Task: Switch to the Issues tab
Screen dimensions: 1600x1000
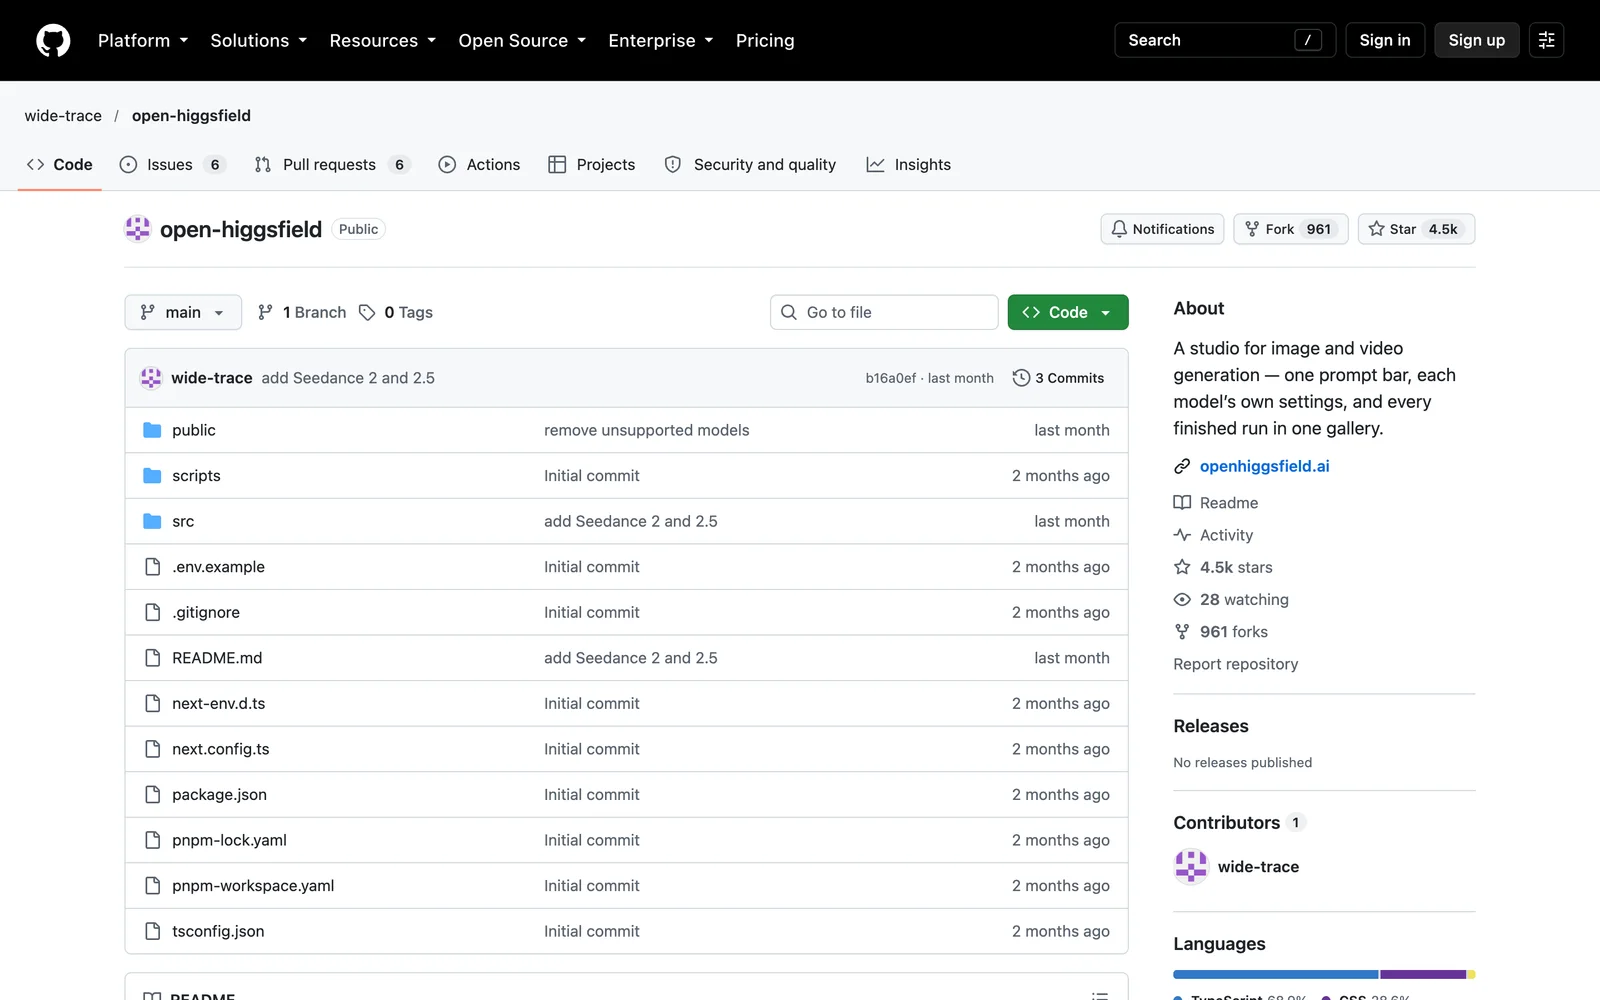Action: [x=172, y=165]
